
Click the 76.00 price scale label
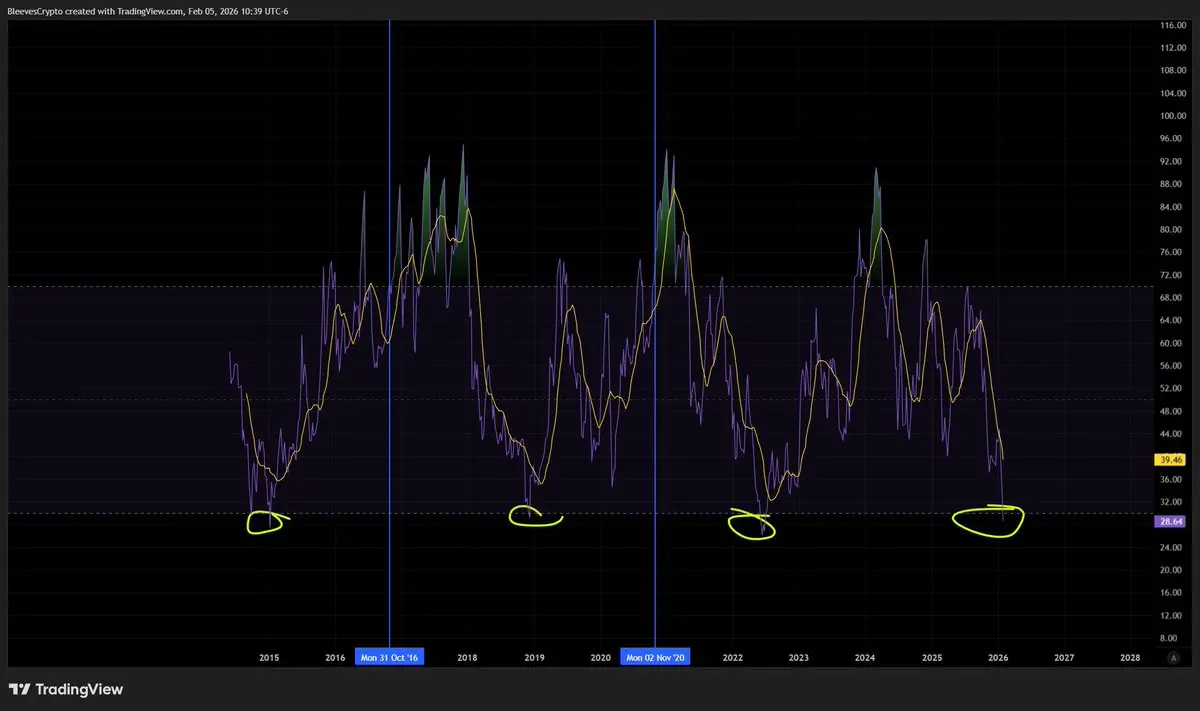pos(1172,252)
